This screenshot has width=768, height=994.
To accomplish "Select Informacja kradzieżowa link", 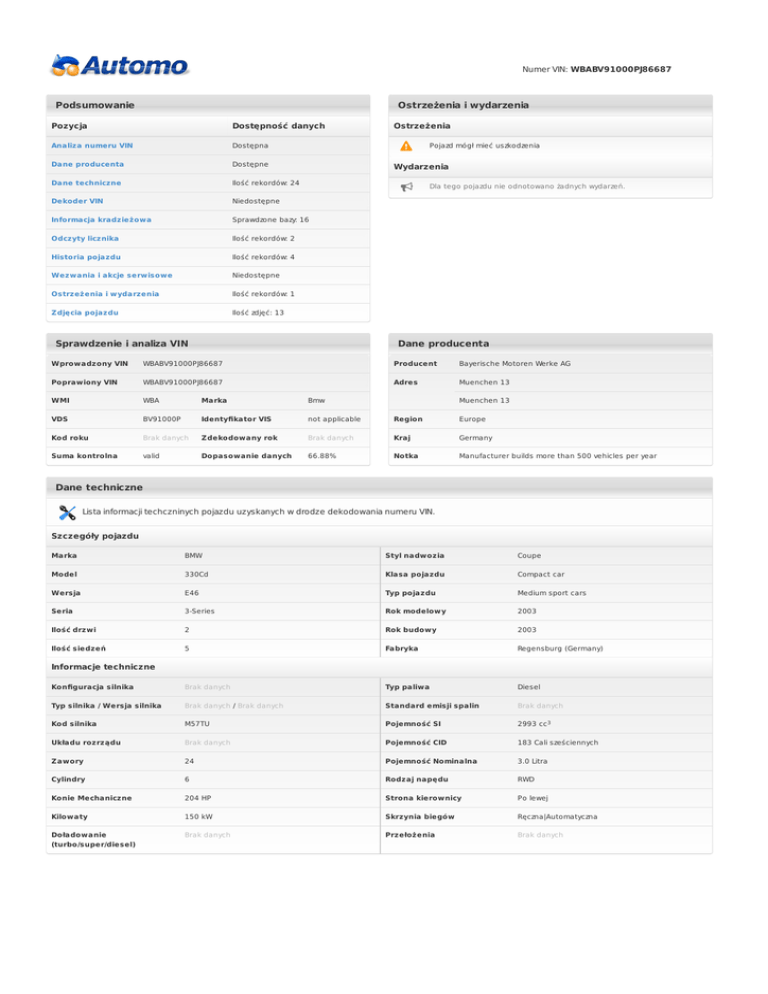I will tap(101, 220).
